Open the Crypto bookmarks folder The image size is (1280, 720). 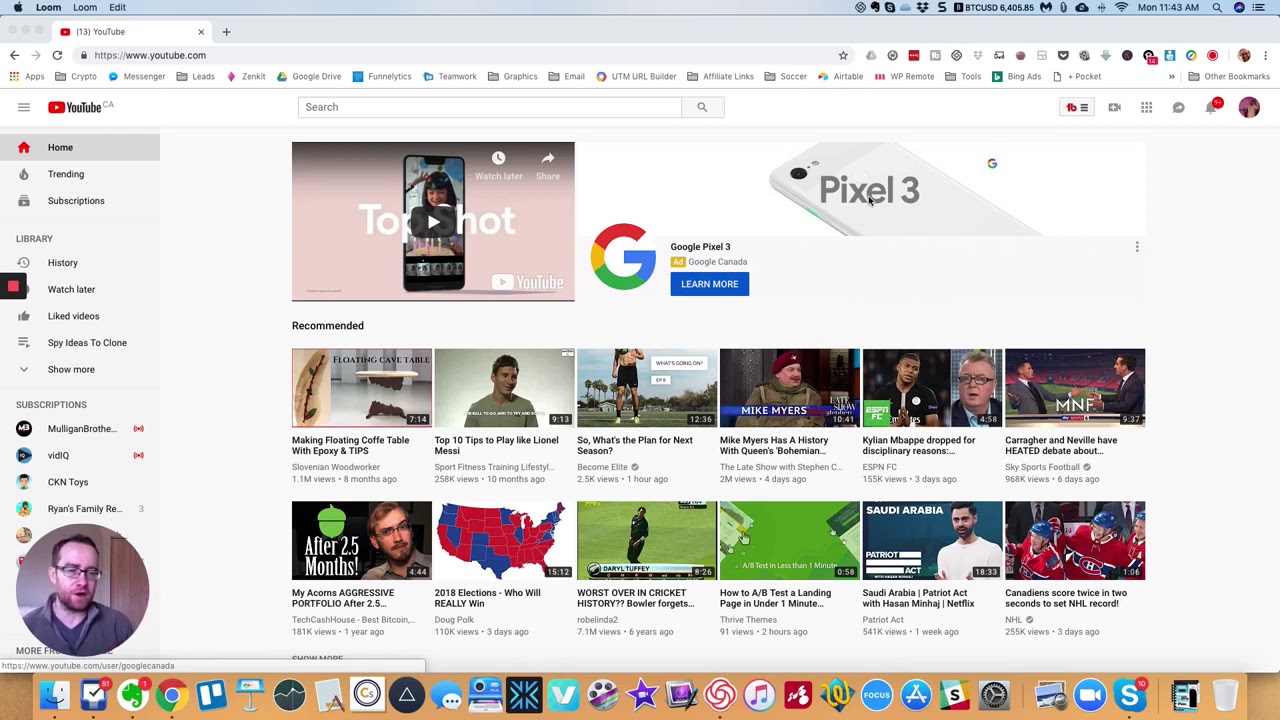pos(77,76)
